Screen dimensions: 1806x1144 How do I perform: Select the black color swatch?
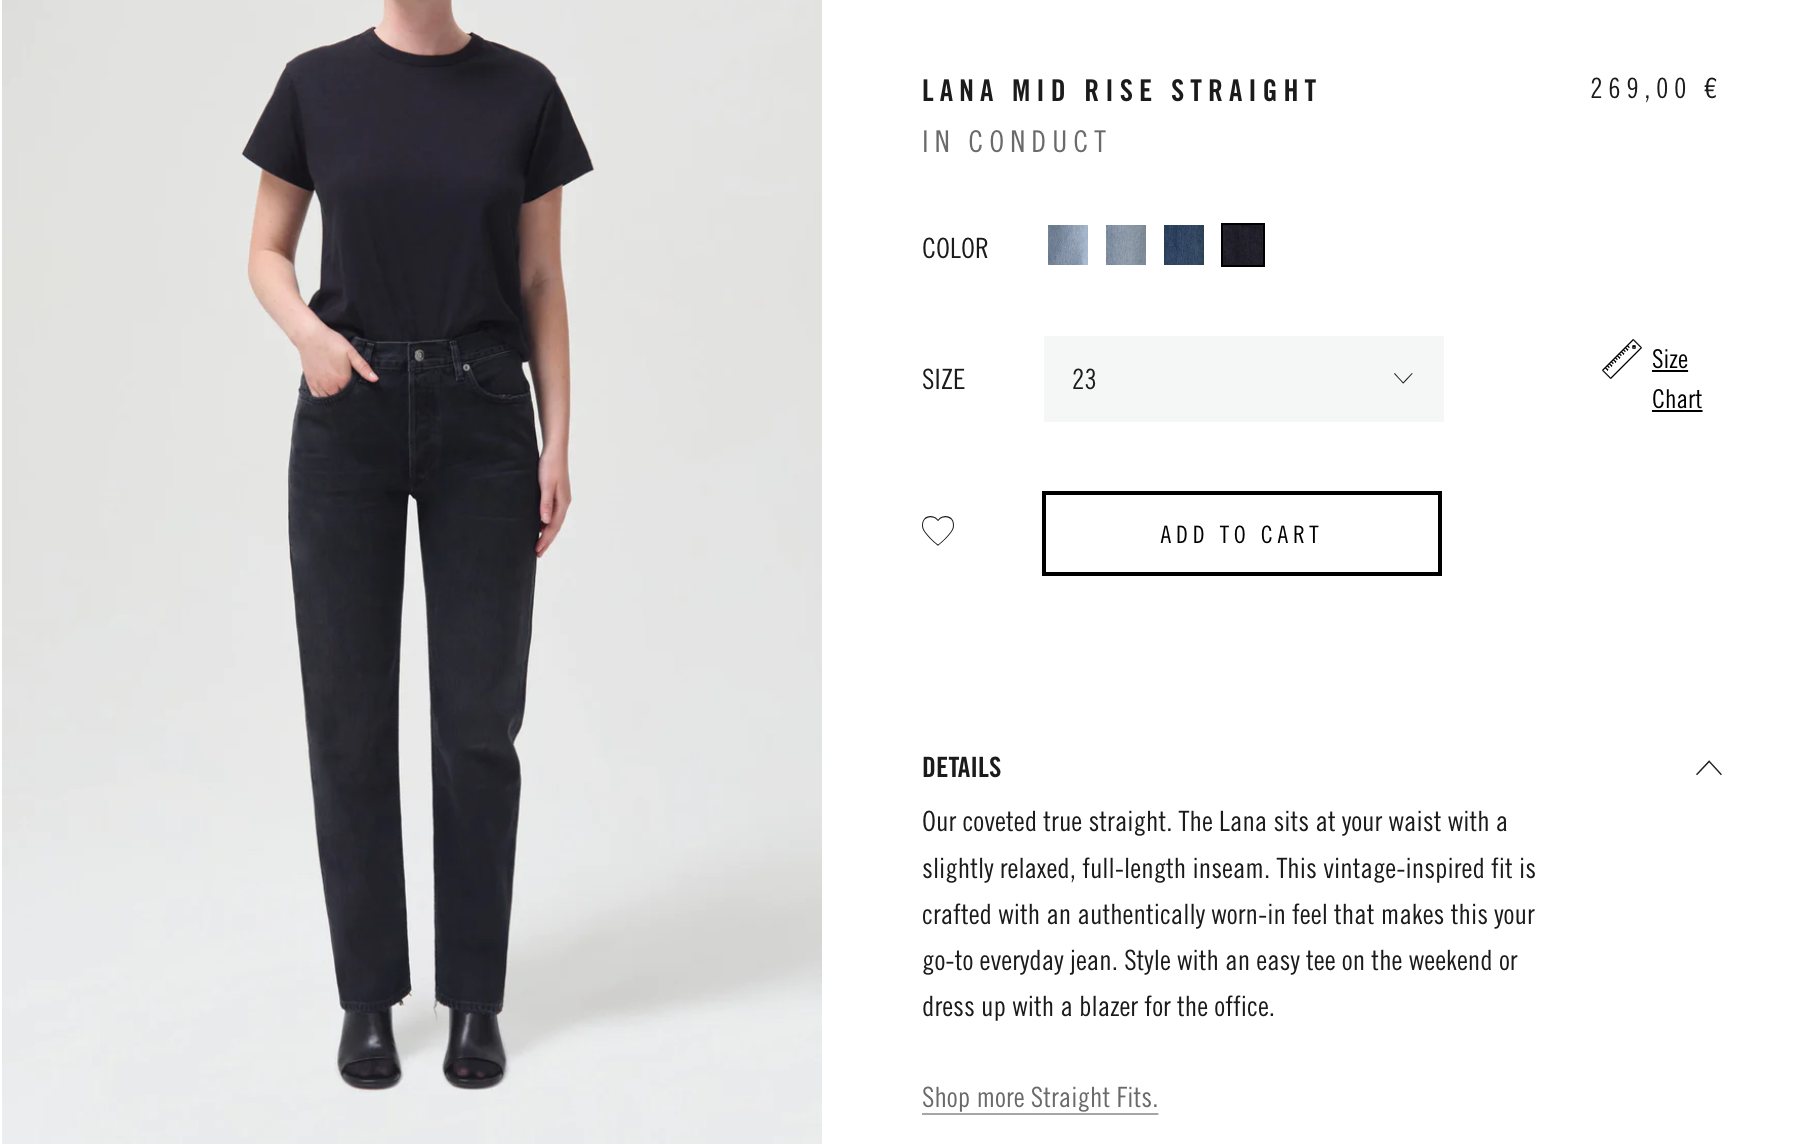pyautogui.click(x=1242, y=245)
